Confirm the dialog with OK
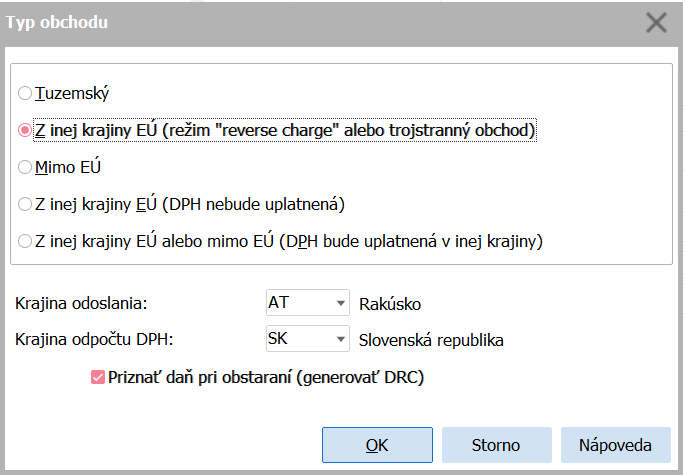 (x=377, y=445)
